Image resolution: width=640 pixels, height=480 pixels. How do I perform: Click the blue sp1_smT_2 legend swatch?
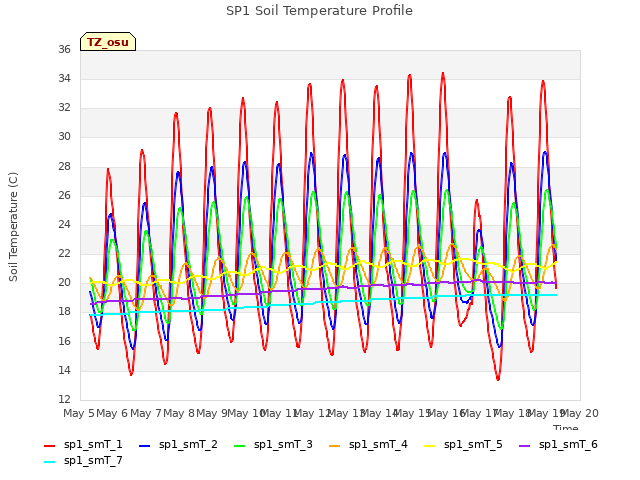pyautogui.click(x=144, y=446)
